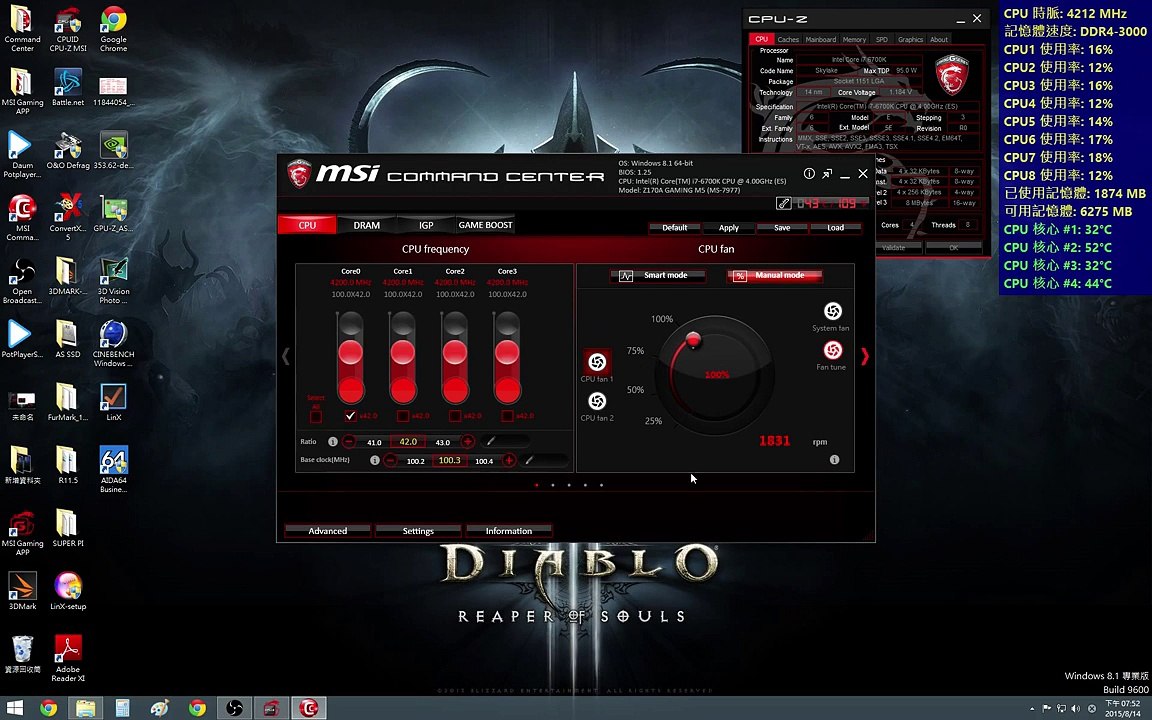
Task: Increase Base clock with plus button
Action: click(508, 461)
